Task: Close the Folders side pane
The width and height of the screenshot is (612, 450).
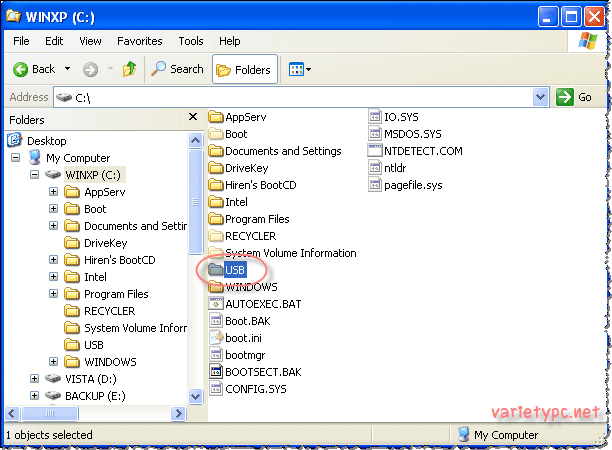Action: (x=193, y=117)
